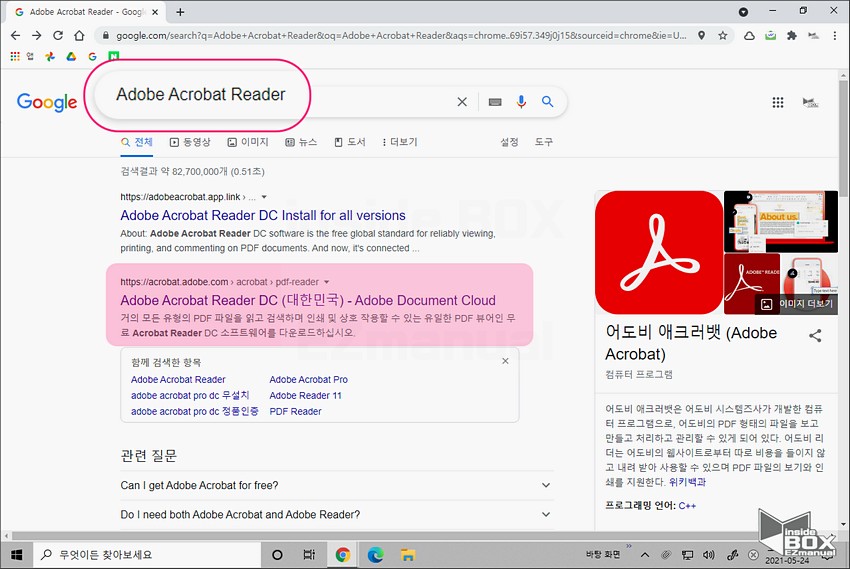Search related term adobe acrobat pro dc 정품인증
850x569 pixels.
tap(195, 412)
